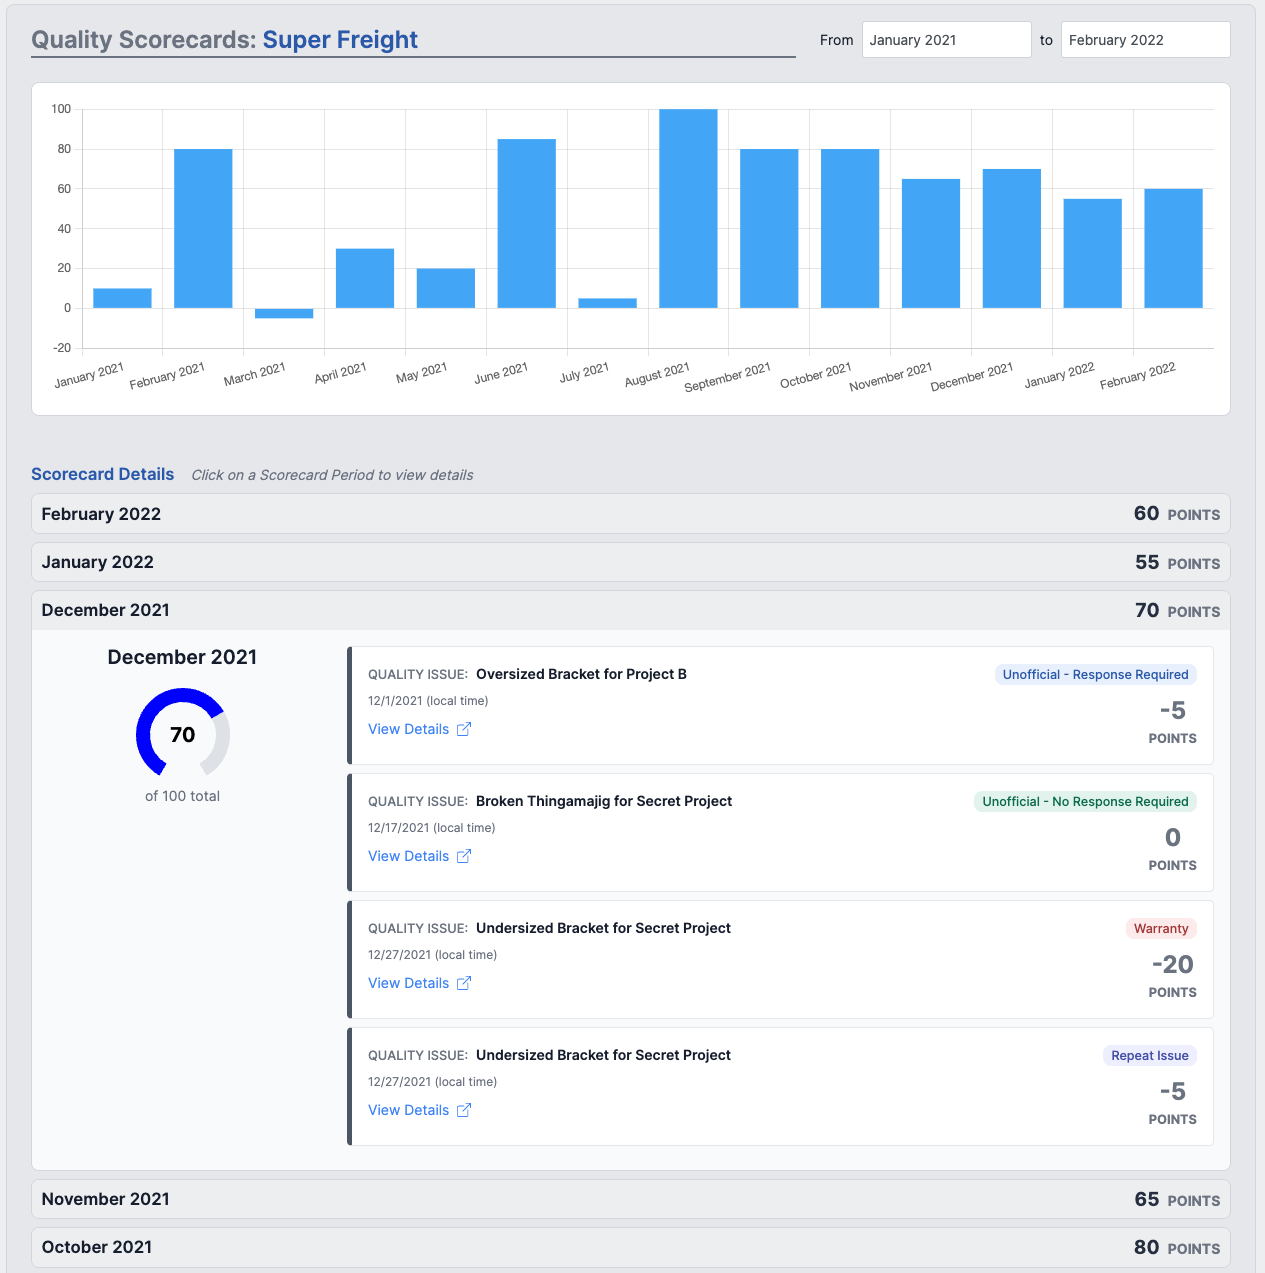Click the '70 POINTS' value in December 2021 header
1265x1273 pixels.
(1177, 610)
